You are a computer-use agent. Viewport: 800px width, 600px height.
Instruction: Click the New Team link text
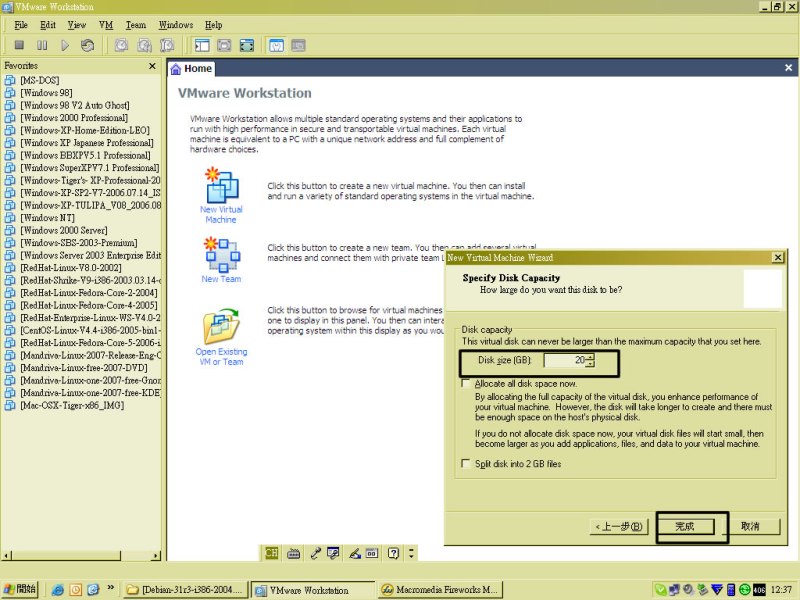(221, 279)
